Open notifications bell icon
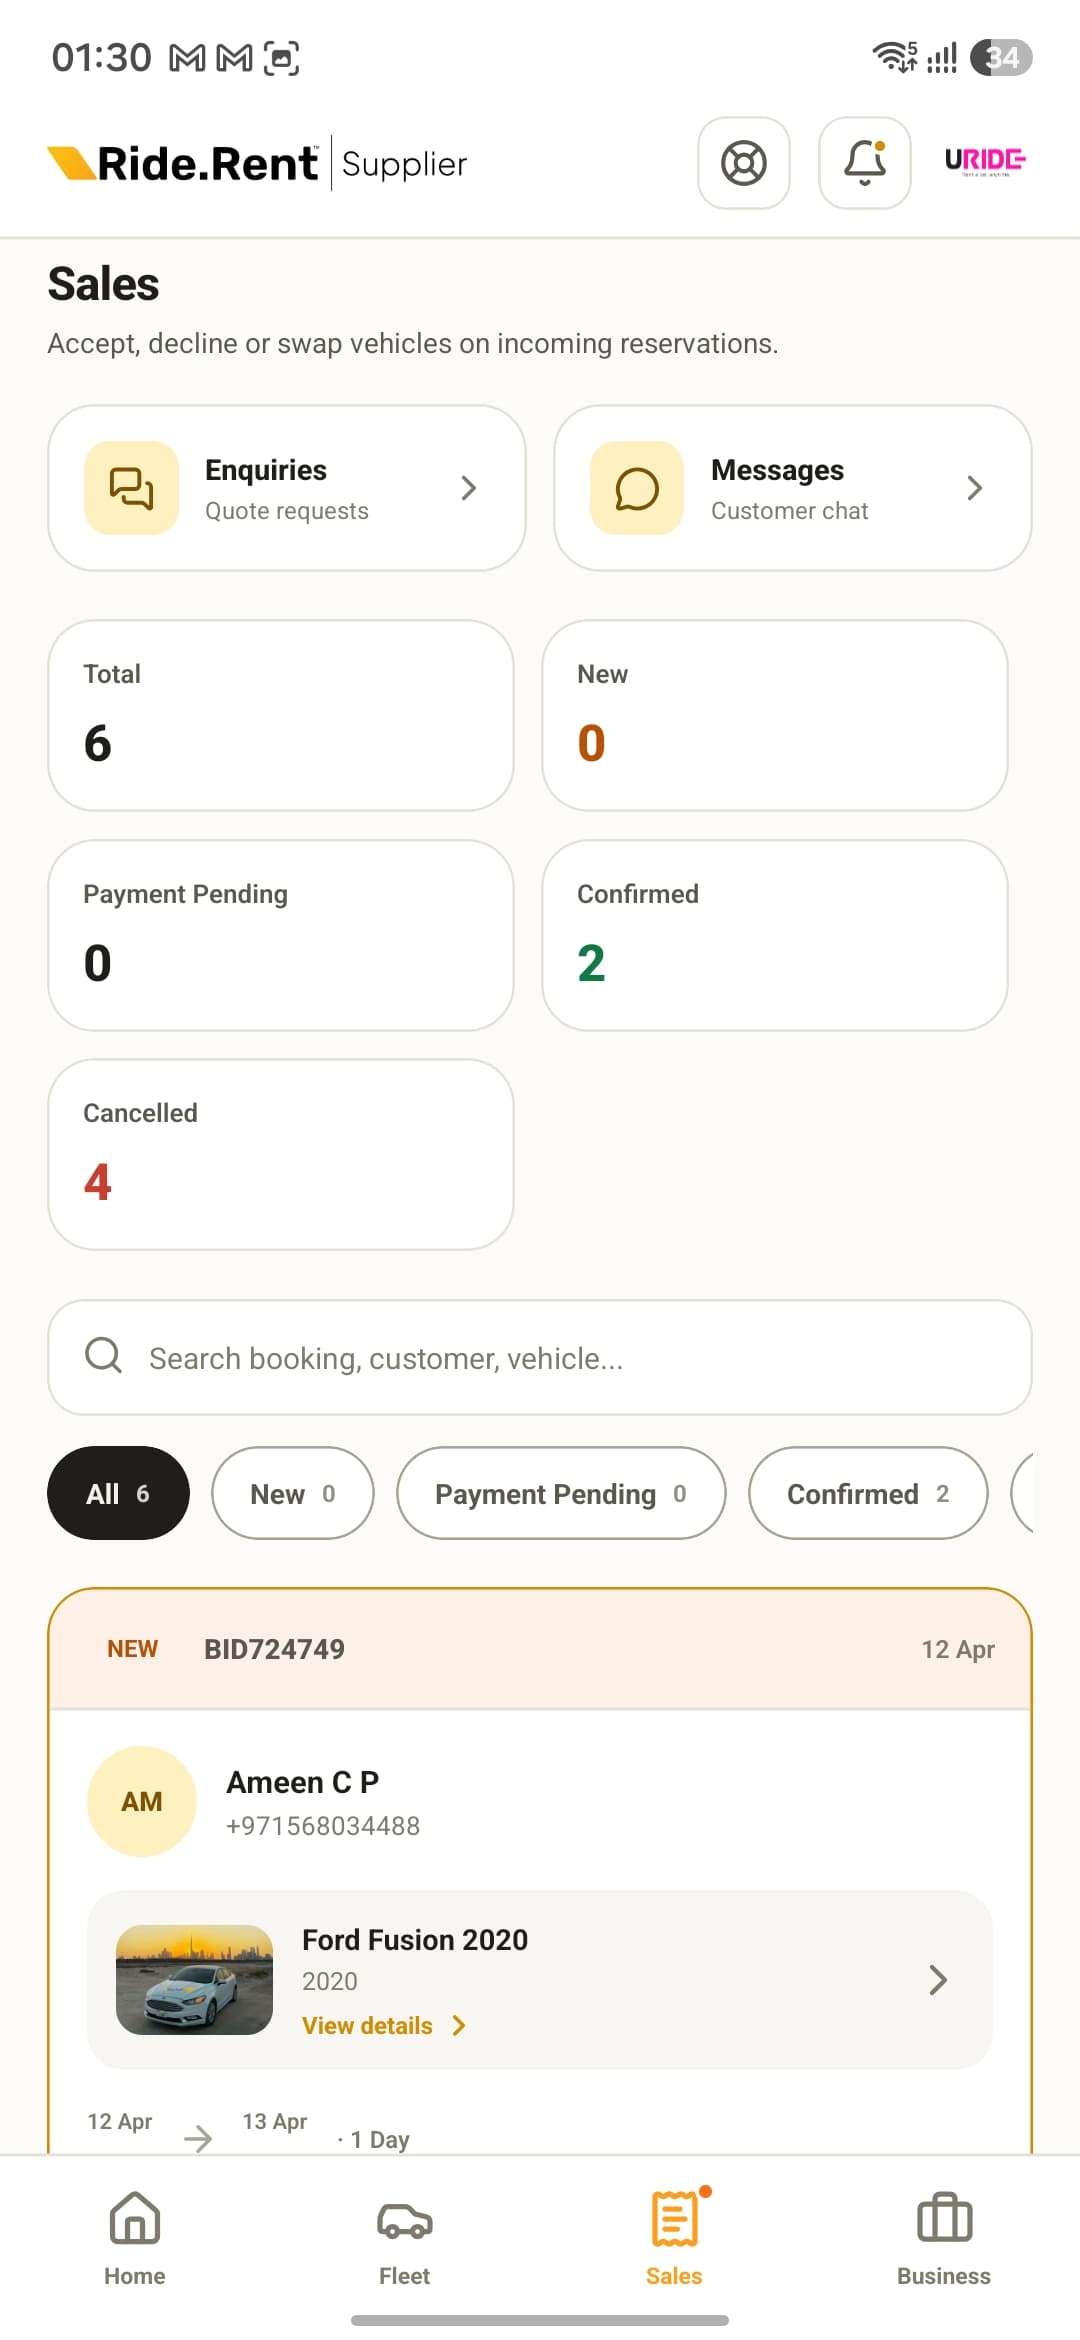The width and height of the screenshot is (1080, 2340). 865,163
